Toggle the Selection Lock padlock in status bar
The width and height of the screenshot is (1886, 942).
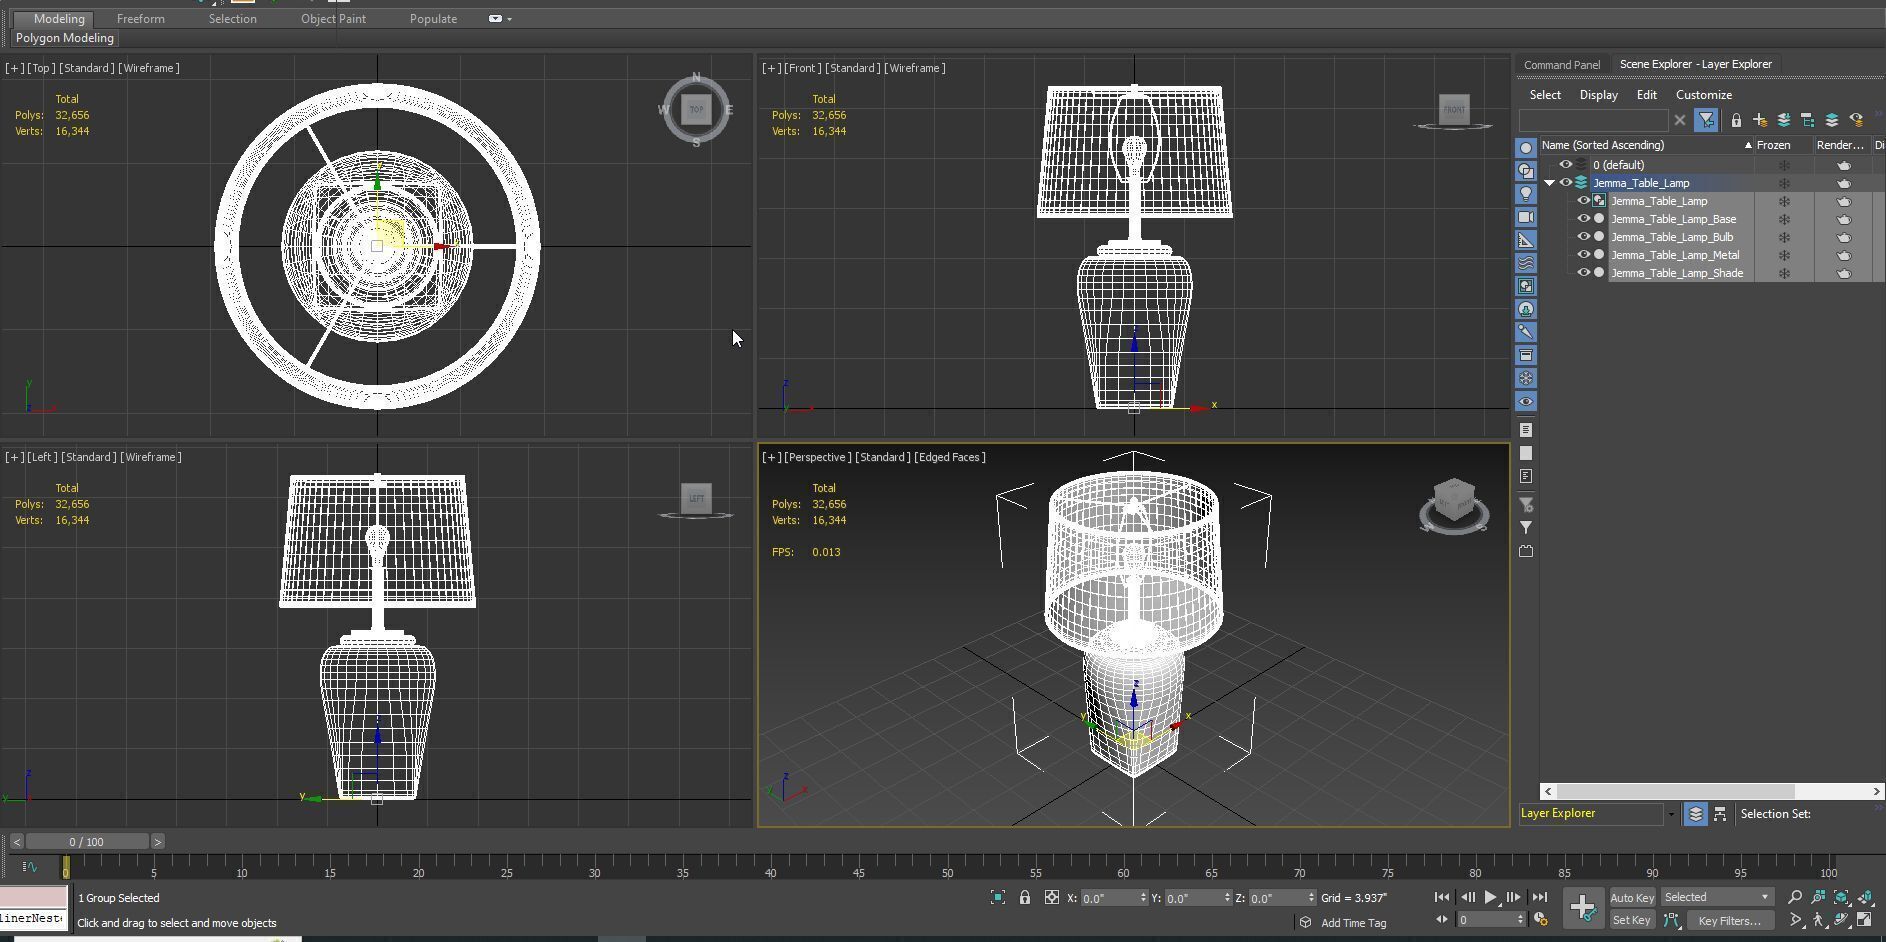(x=1025, y=898)
